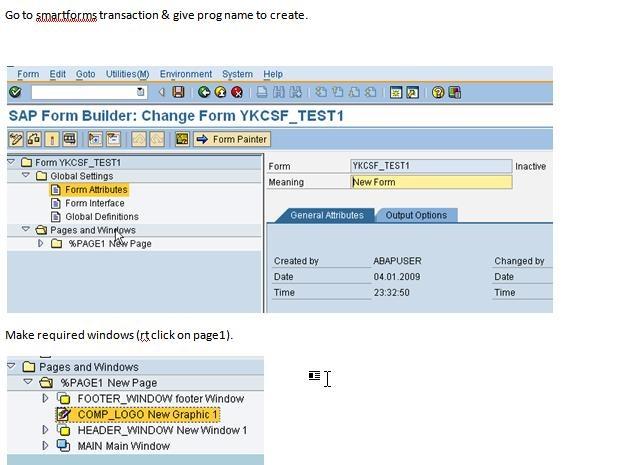Switch to General Attributes tab
The height and width of the screenshot is (465, 626).
pyautogui.click(x=327, y=215)
